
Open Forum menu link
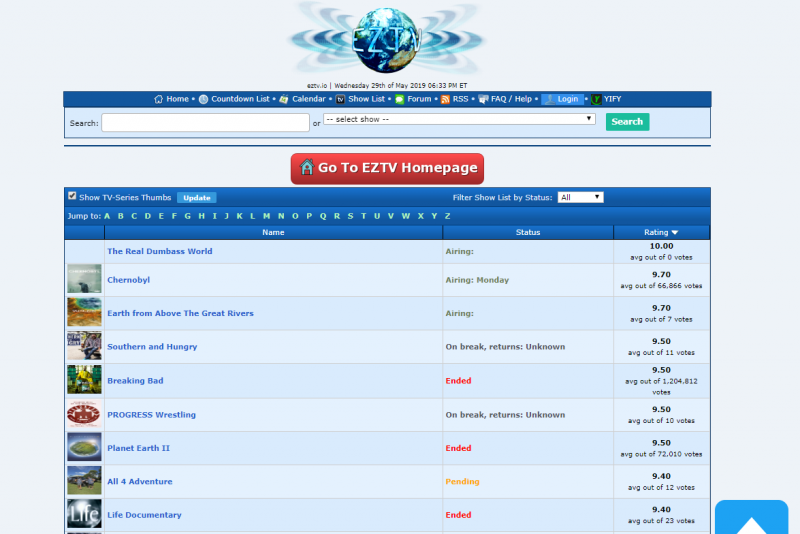pos(419,99)
